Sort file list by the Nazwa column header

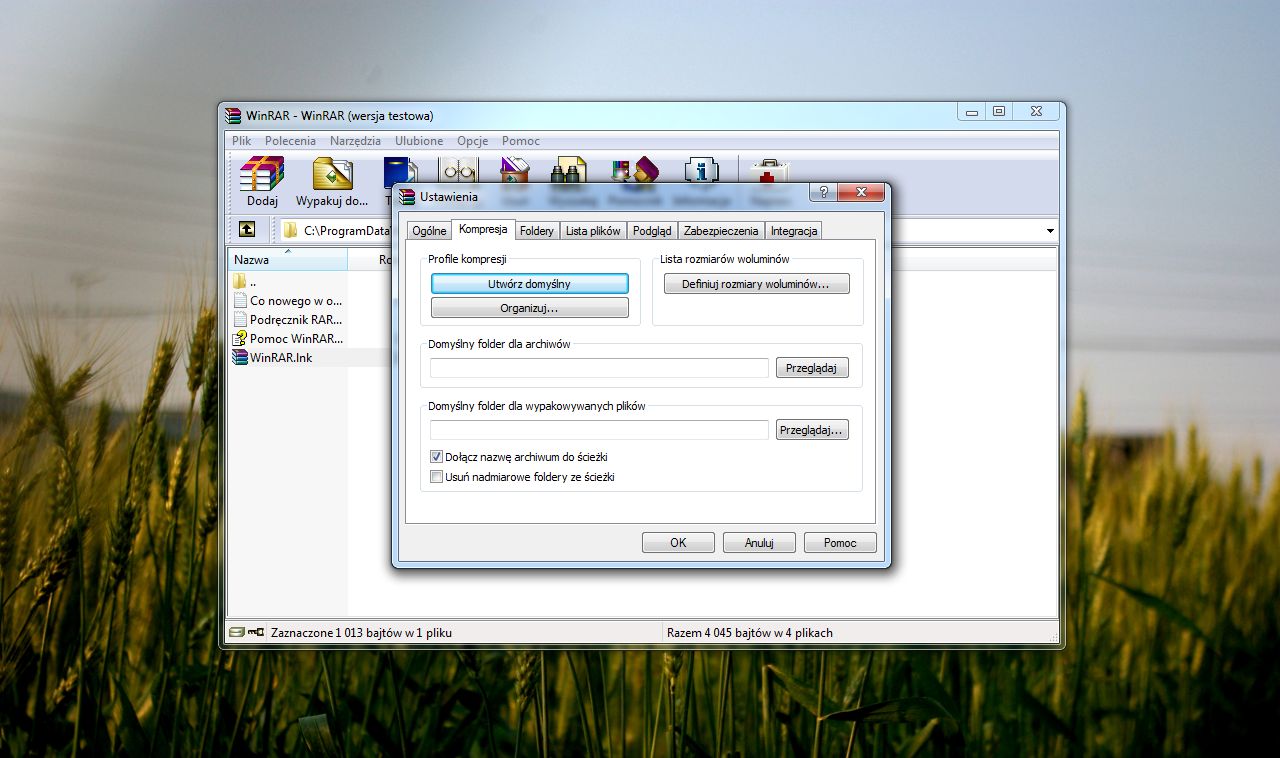[x=287, y=260]
